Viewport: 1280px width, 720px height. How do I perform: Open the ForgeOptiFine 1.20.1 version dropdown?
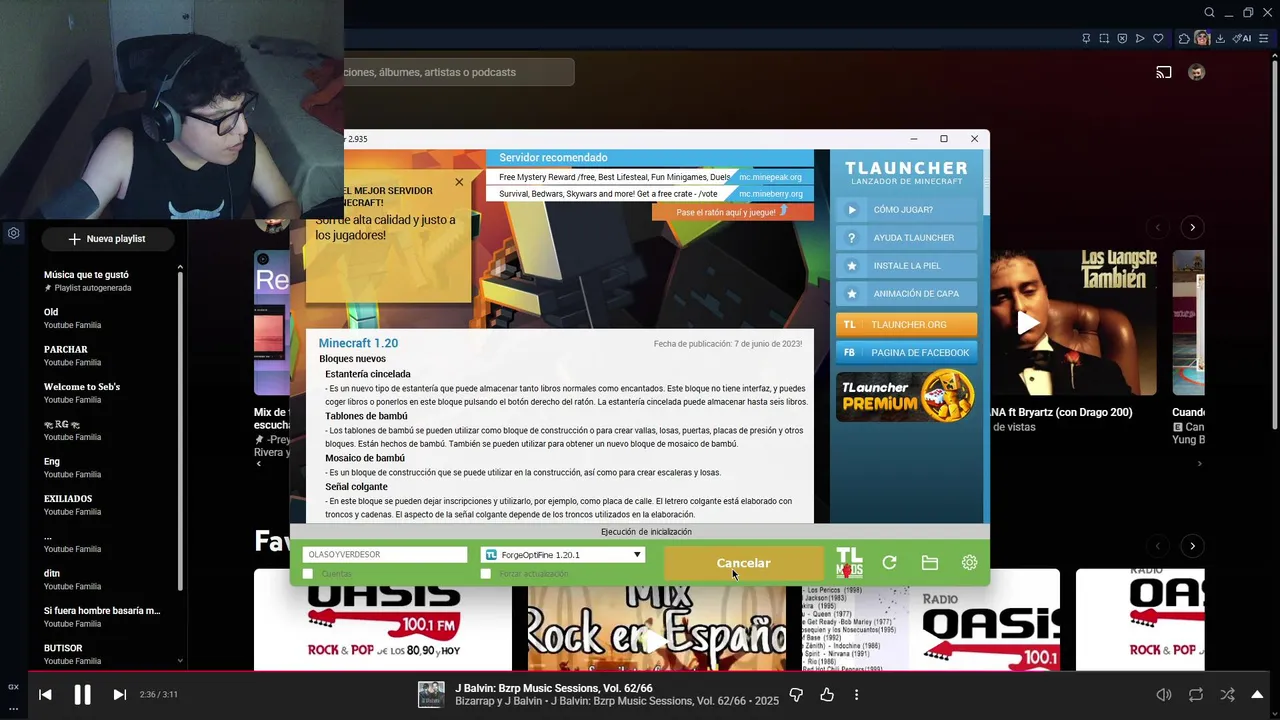point(562,555)
